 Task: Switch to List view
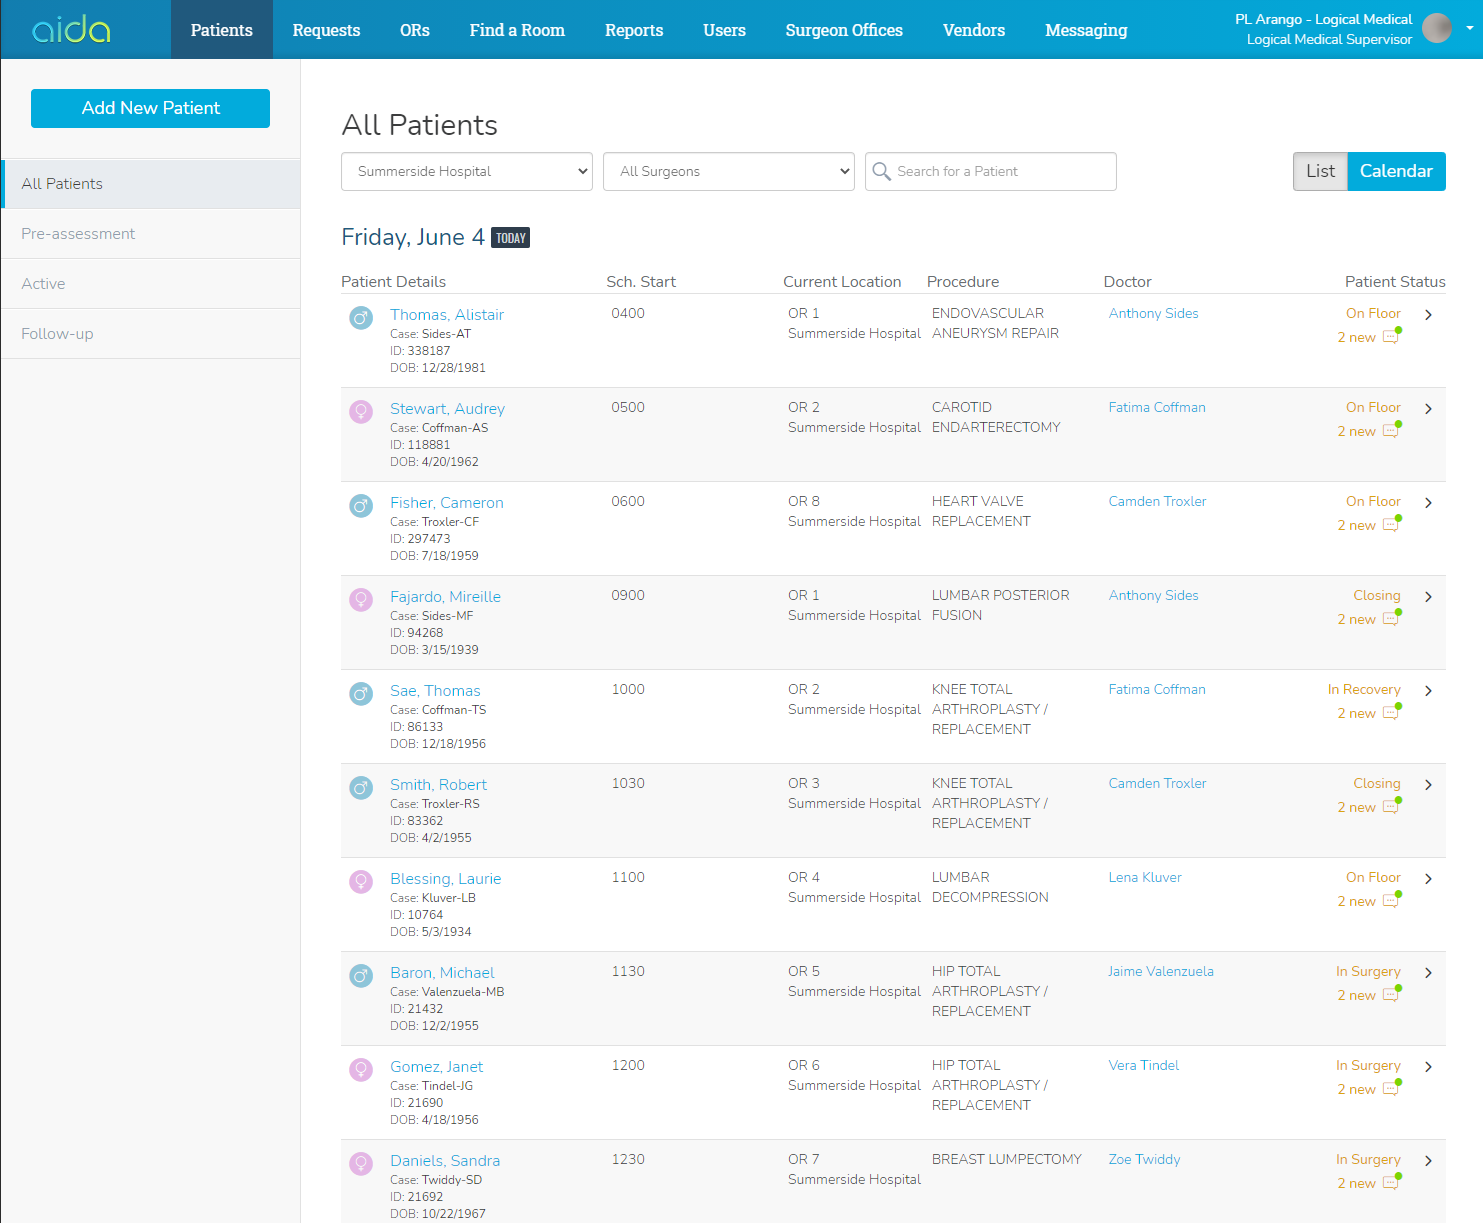click(x=1319, y=171)
